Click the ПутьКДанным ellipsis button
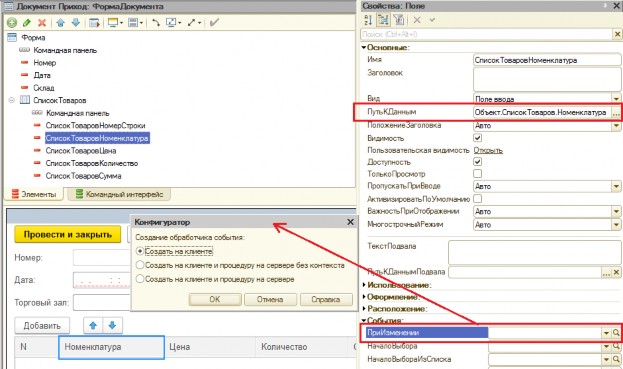 click(616, 112)
